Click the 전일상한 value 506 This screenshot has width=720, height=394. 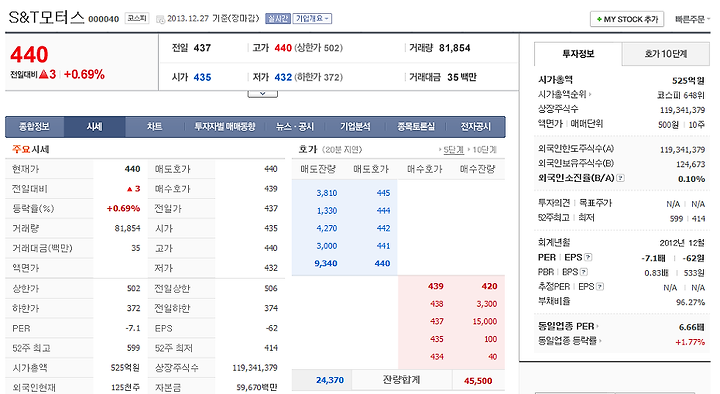click(x=271, y=288)
